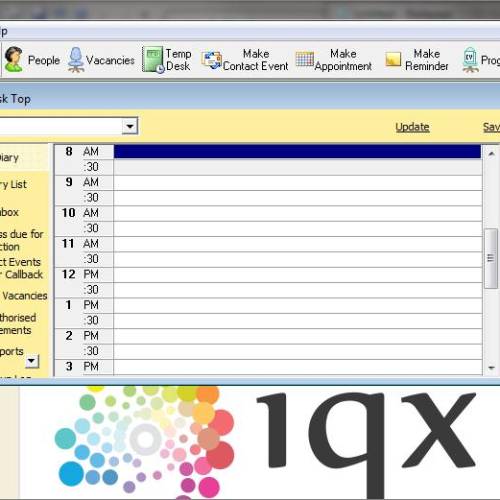
Task: Expand the sidebar list down arrow
Action: pyautogui.click(x=32, y=361)
